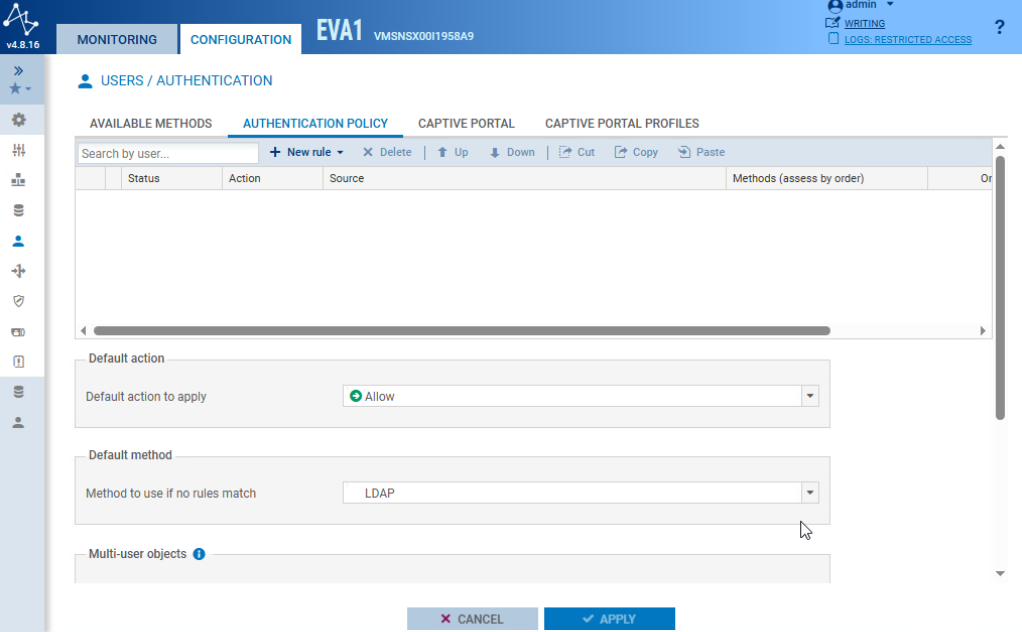
Task: Click the admin user avatar icon
Action: click(835, 6)
